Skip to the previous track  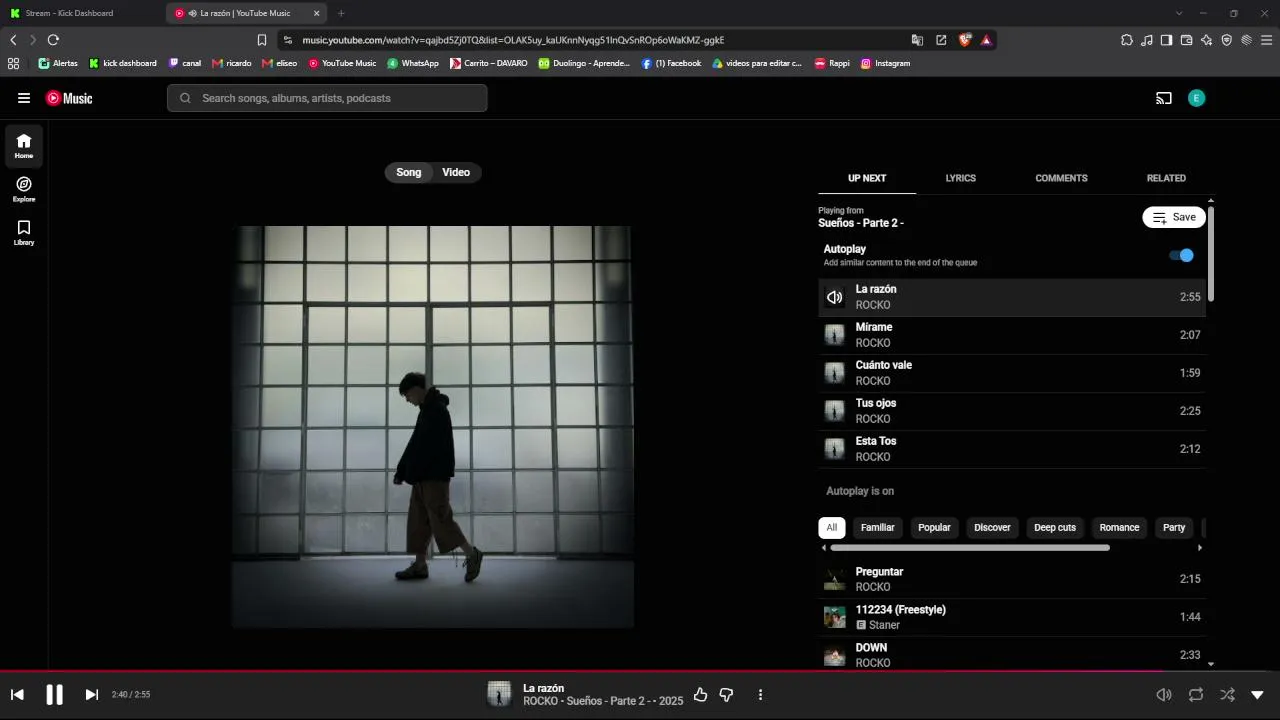click(17, 695)
